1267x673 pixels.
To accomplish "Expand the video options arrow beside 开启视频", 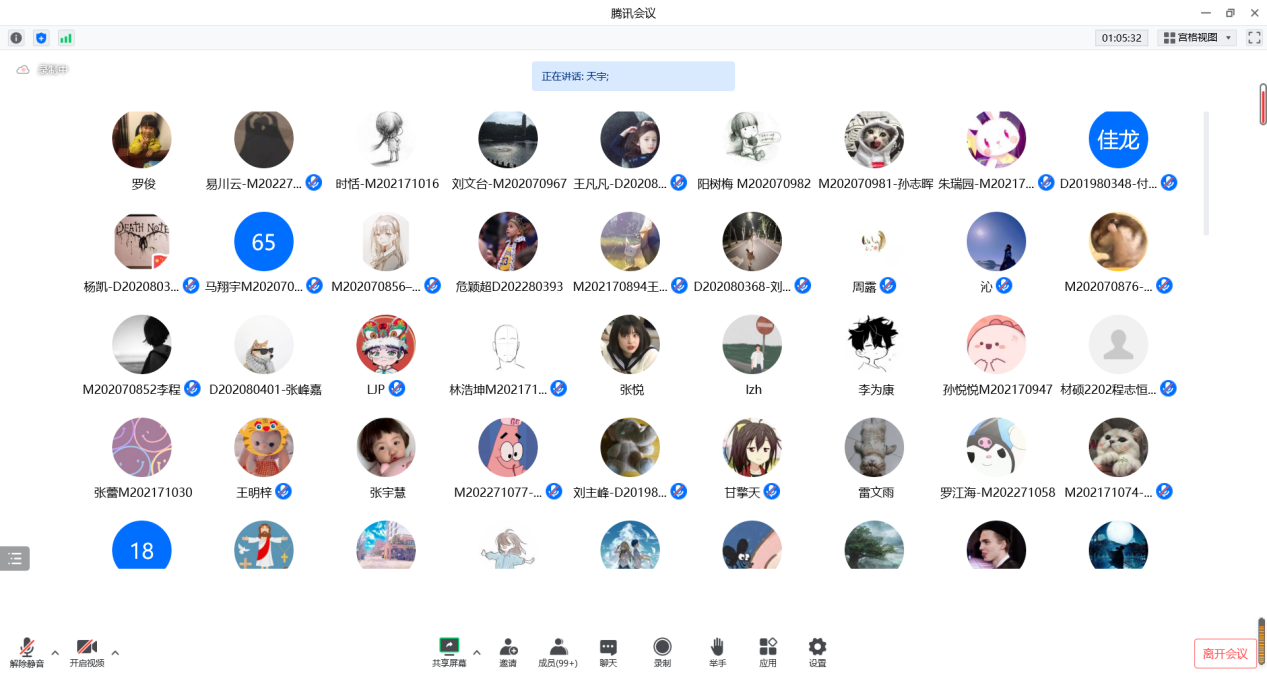I will 115,653.
